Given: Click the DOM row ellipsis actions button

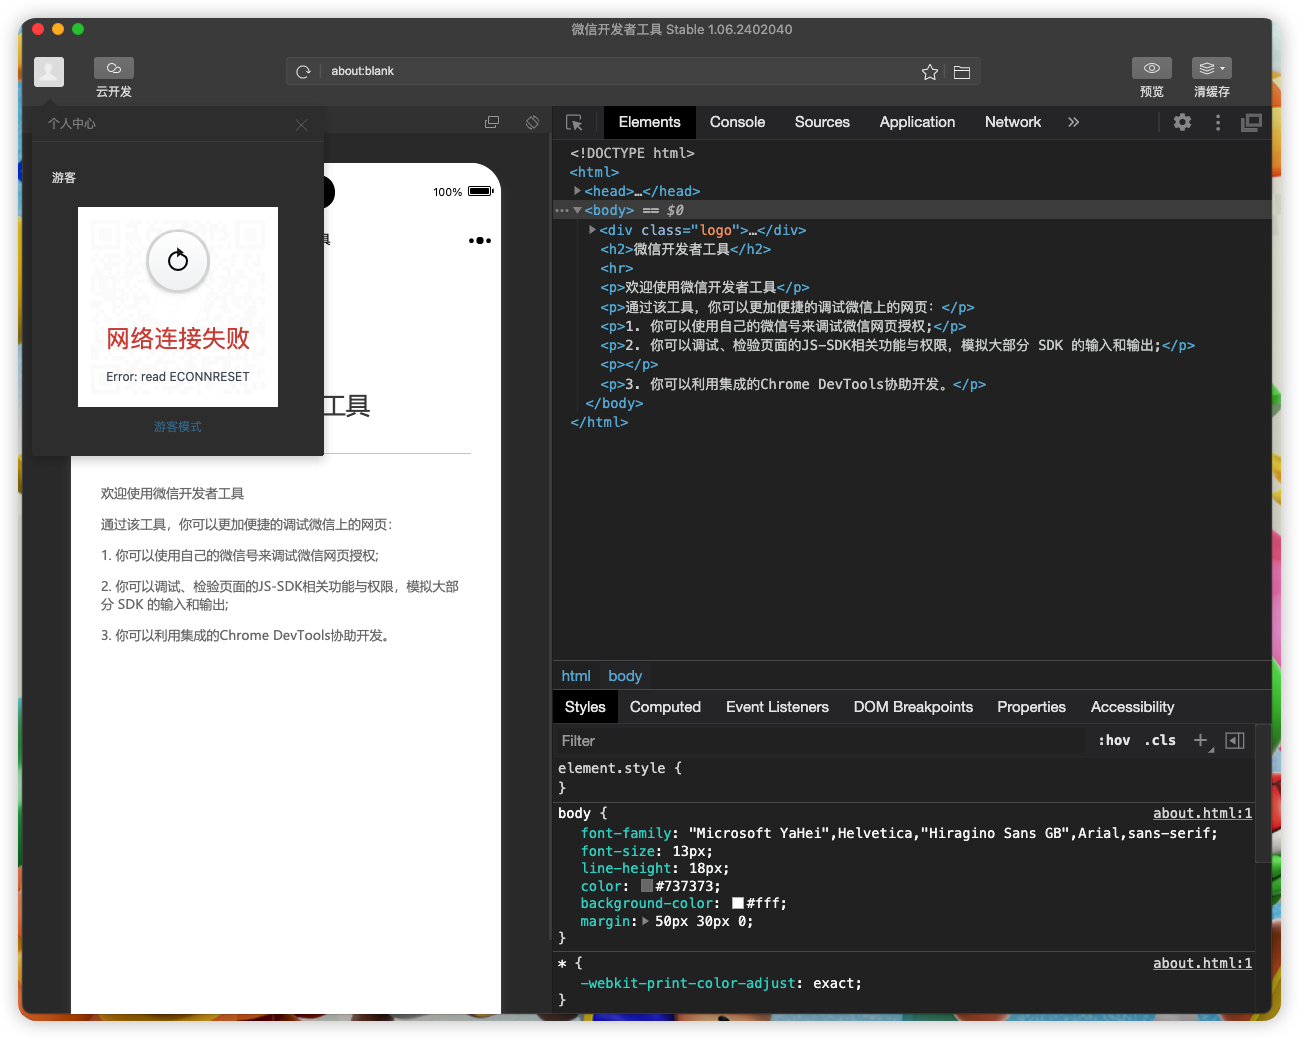Looking at the screenshot, I should 562,210.
